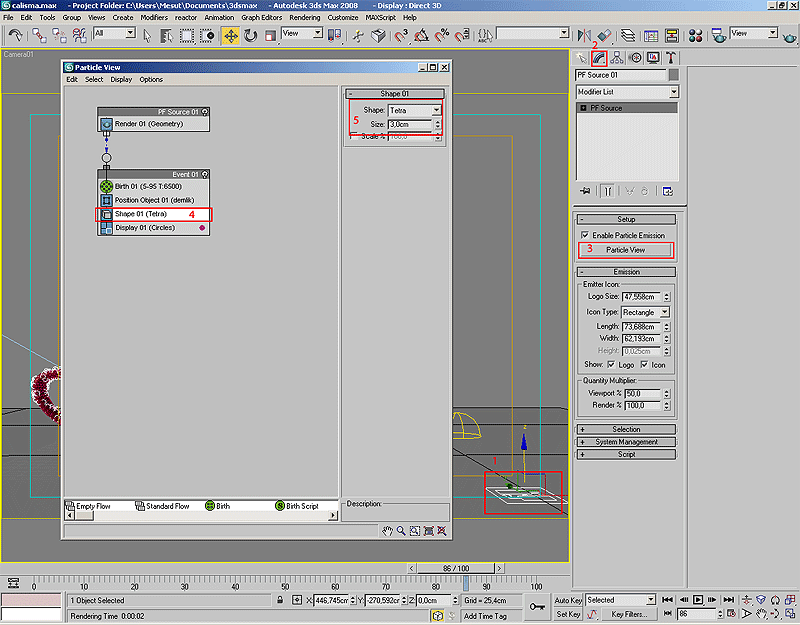Screen dimensions: 800x625
Task: Select the Move tool in main toolbar
Action: point(231,35)
